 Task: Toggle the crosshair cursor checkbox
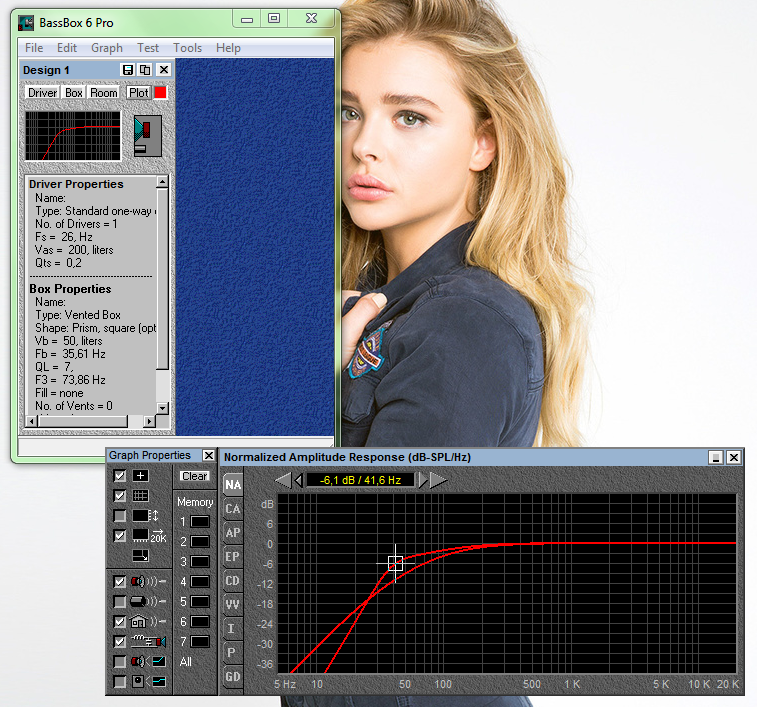(120, 476)
